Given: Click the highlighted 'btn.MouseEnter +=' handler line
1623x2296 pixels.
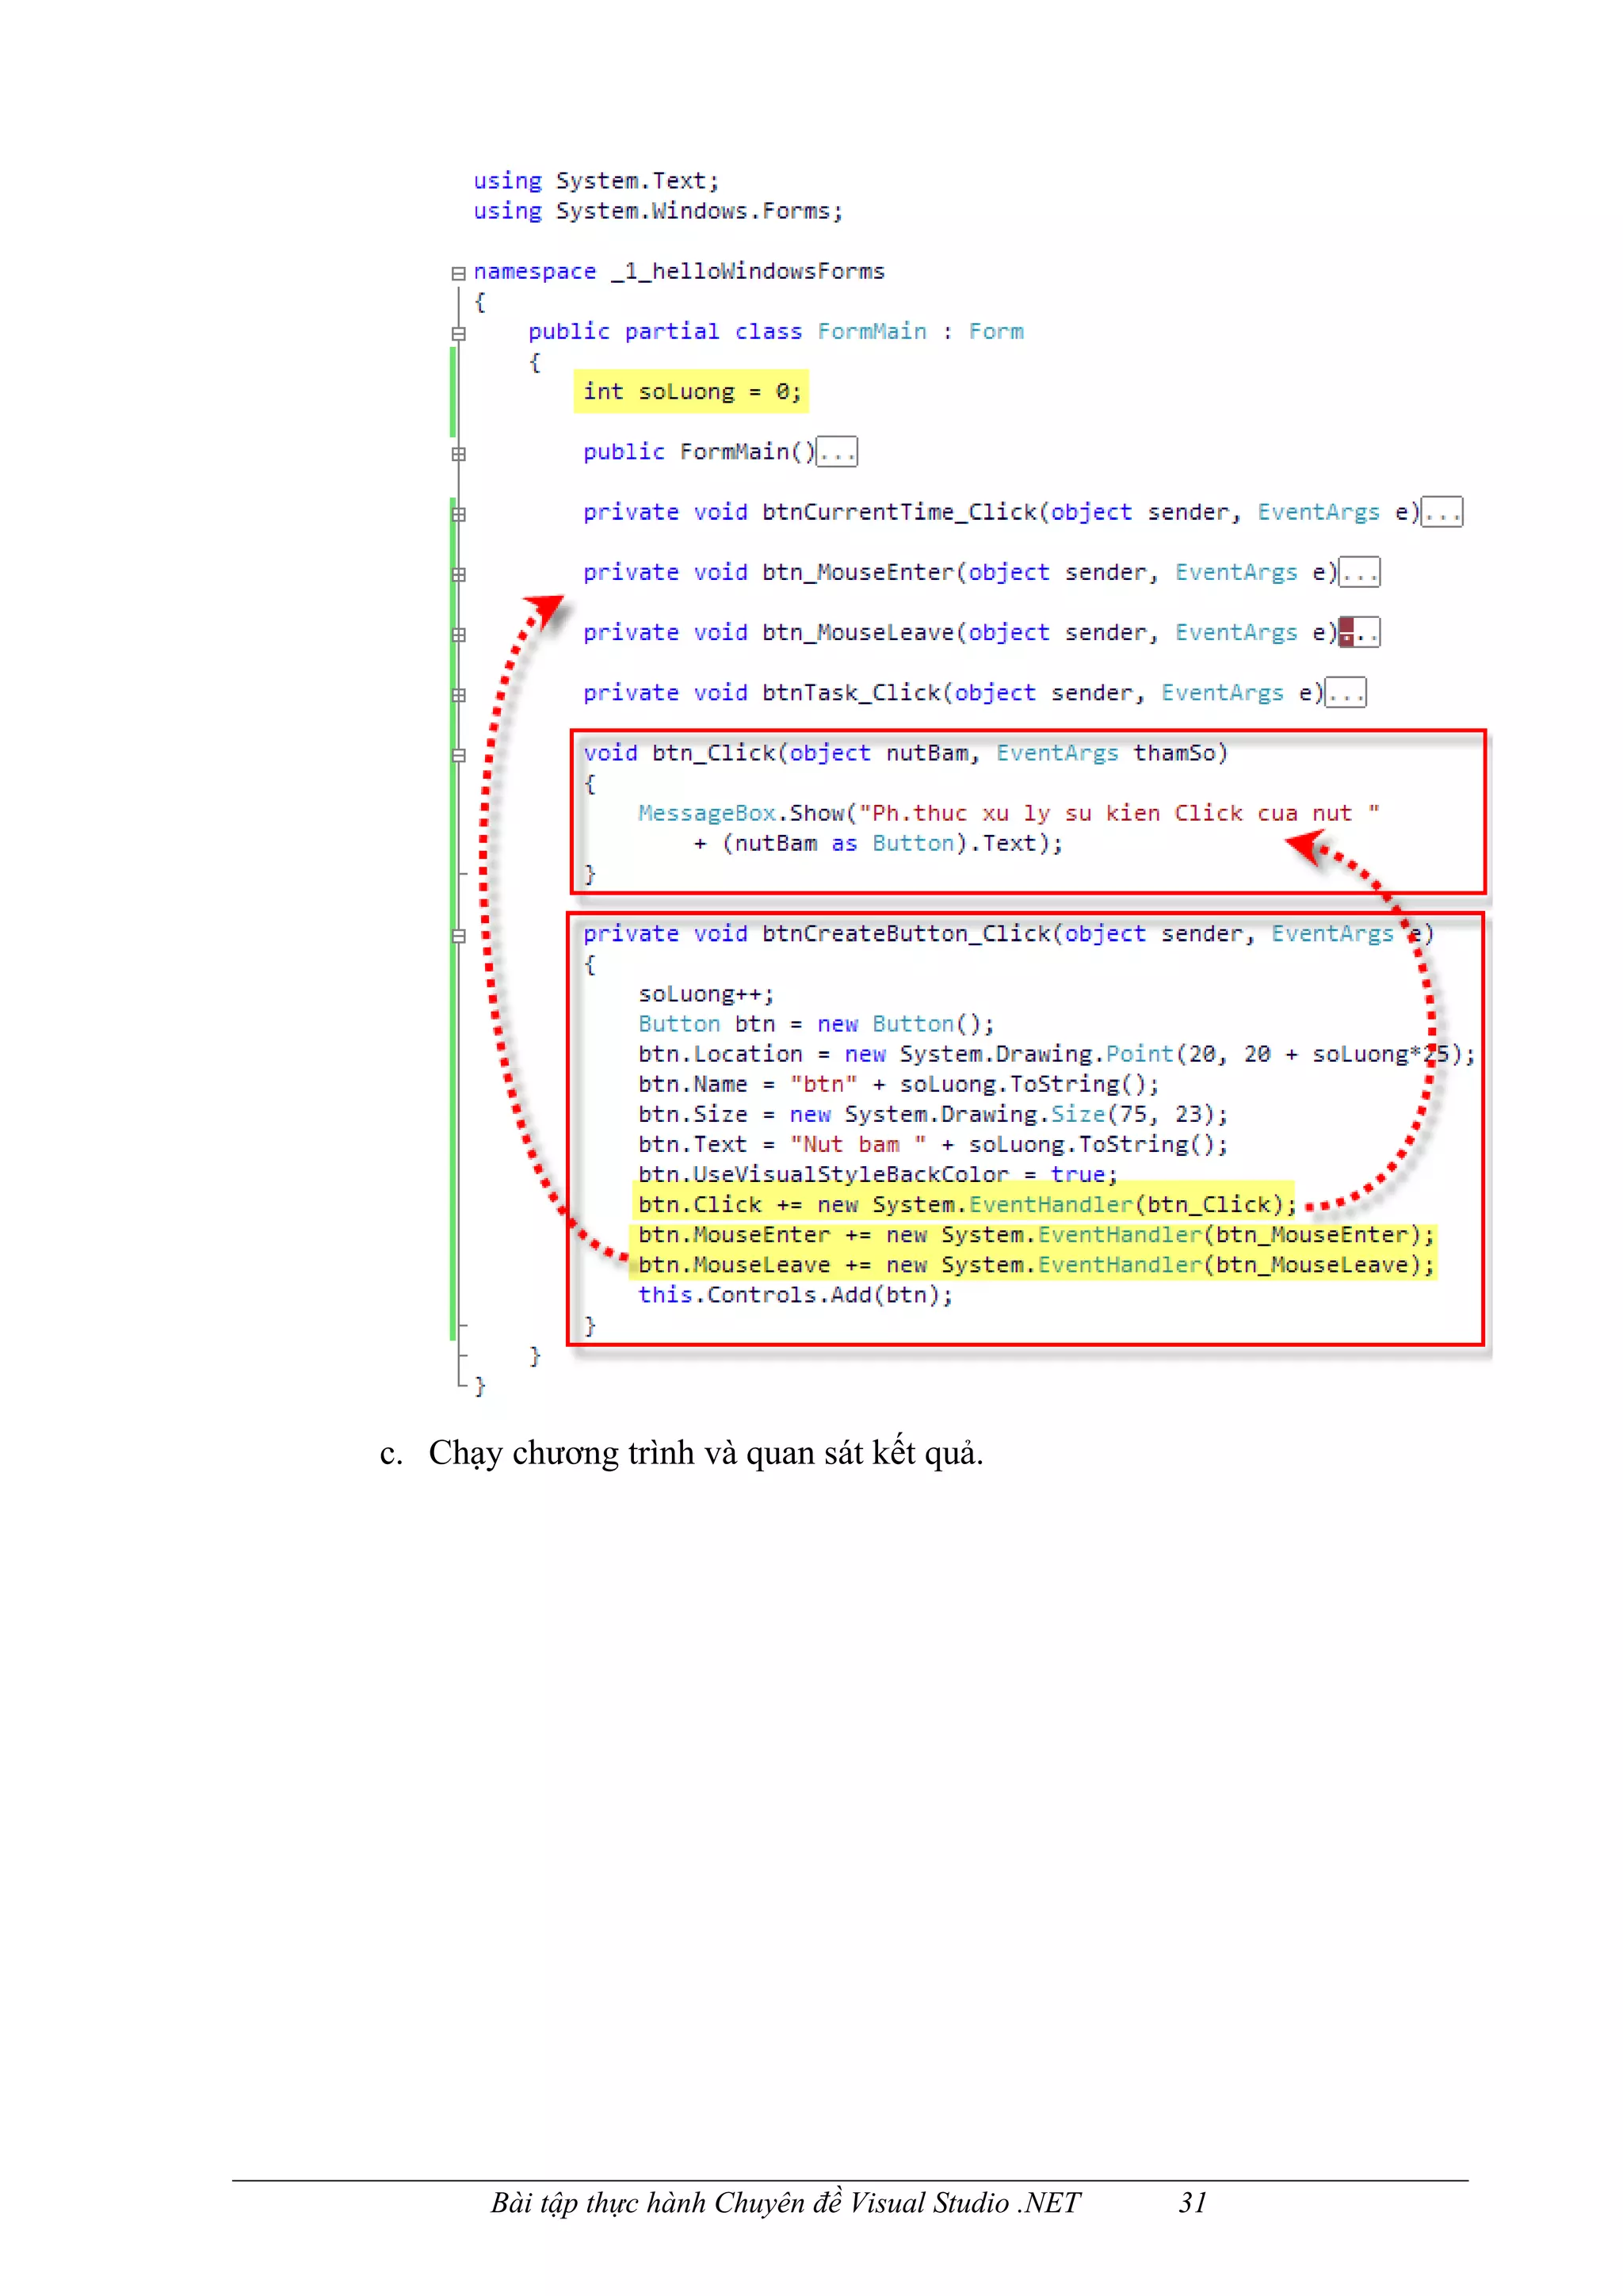Looking at the screenshot, I should [x=1034, y=1235].
